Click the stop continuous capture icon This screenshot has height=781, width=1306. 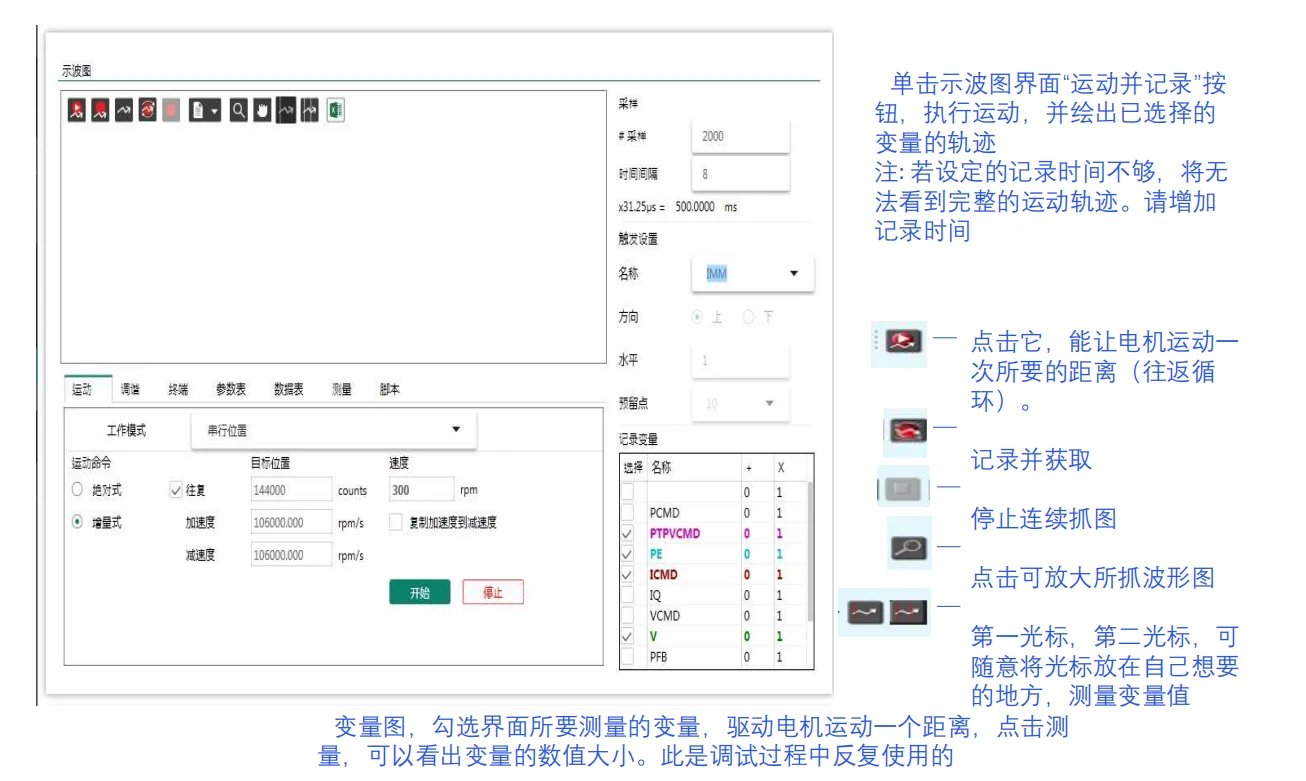(171, 110)
